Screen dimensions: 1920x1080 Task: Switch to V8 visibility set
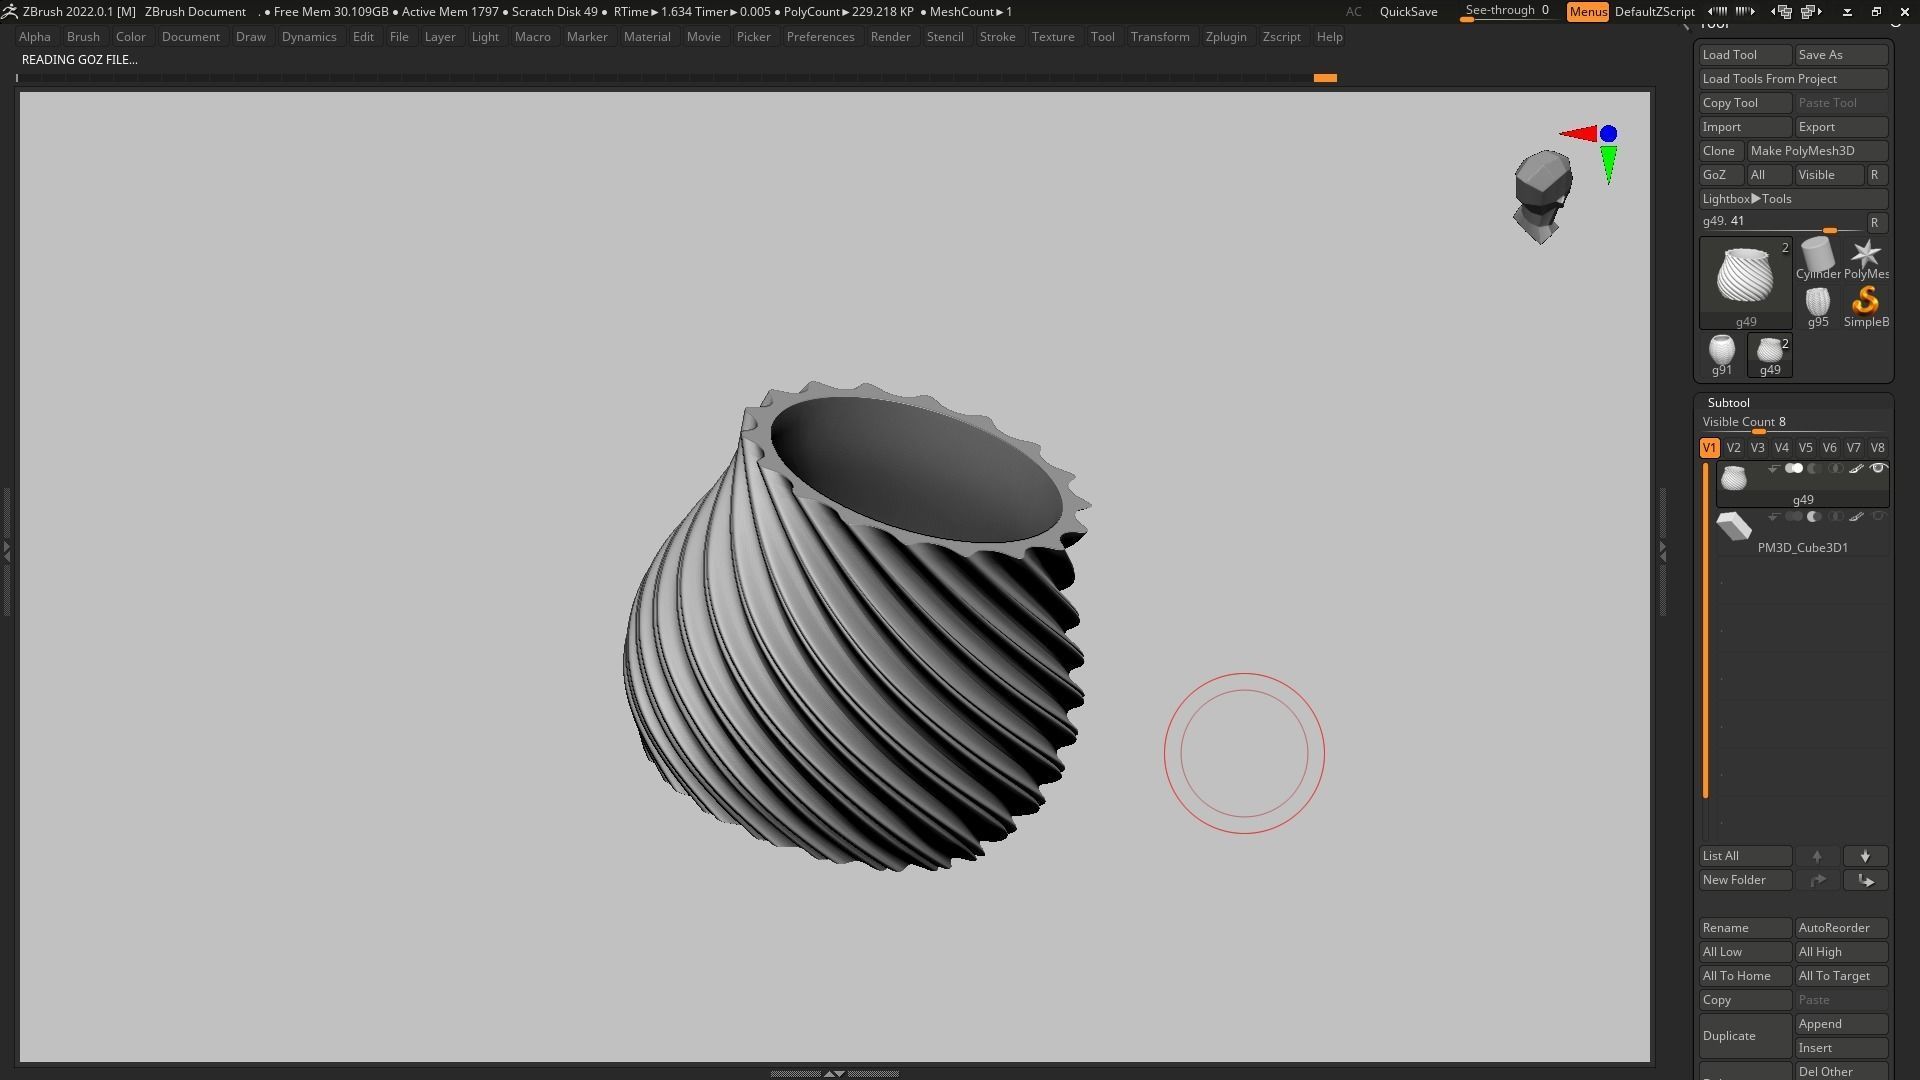click(1877, 448)
